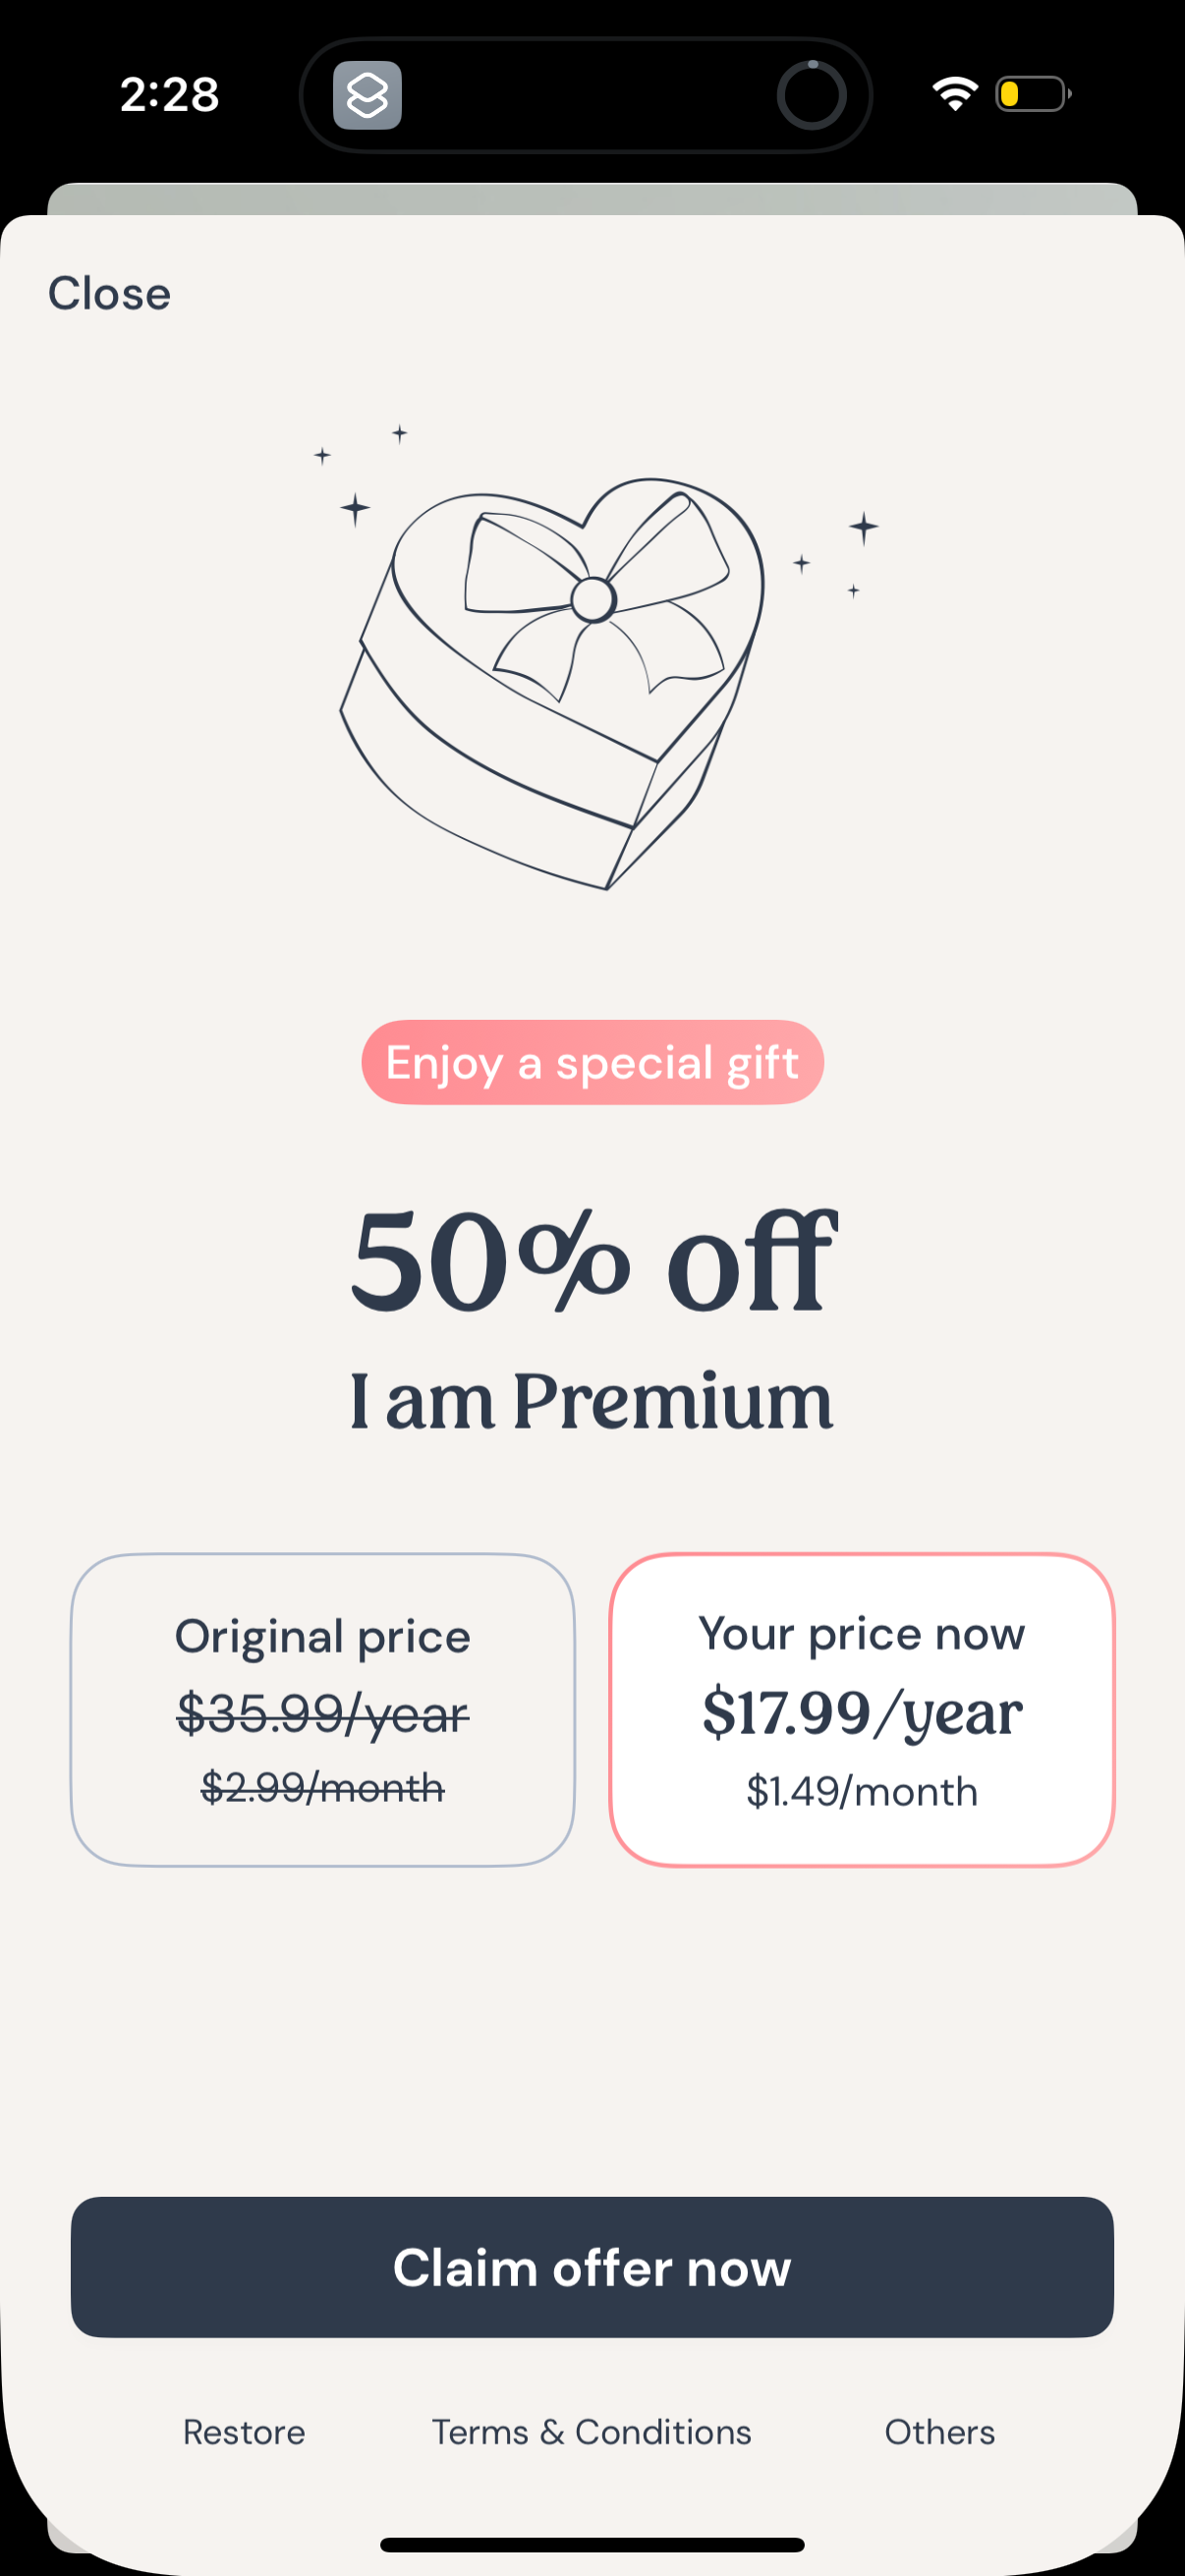Select the "Original price" card
Viewport: 1185px width, 2576px height.
click(x=322, y=1710)
